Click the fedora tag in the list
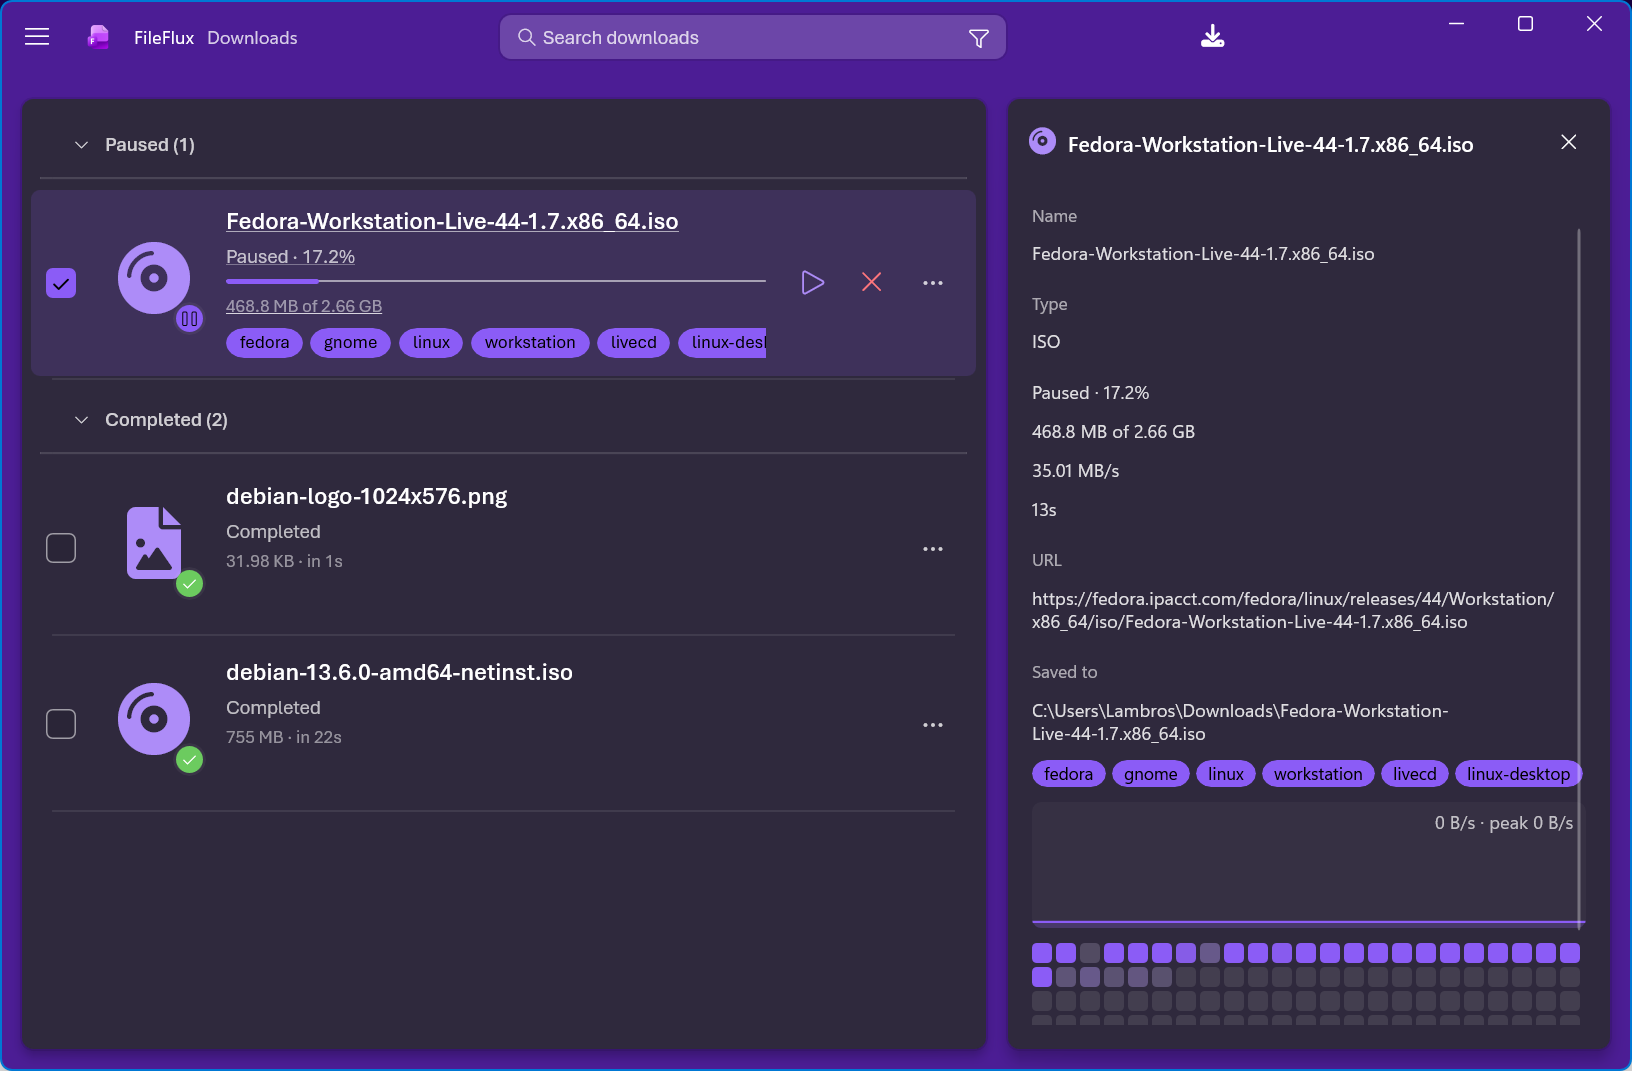Screen dimensions: 1632x1071 tap(264, 342)
